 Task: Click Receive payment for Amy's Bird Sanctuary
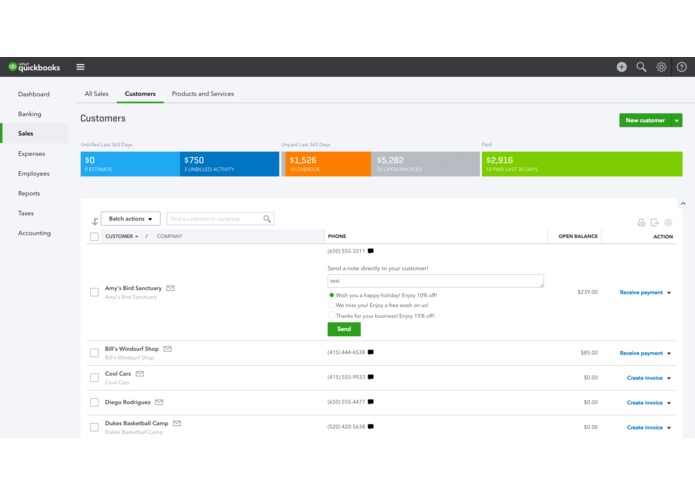641,292
